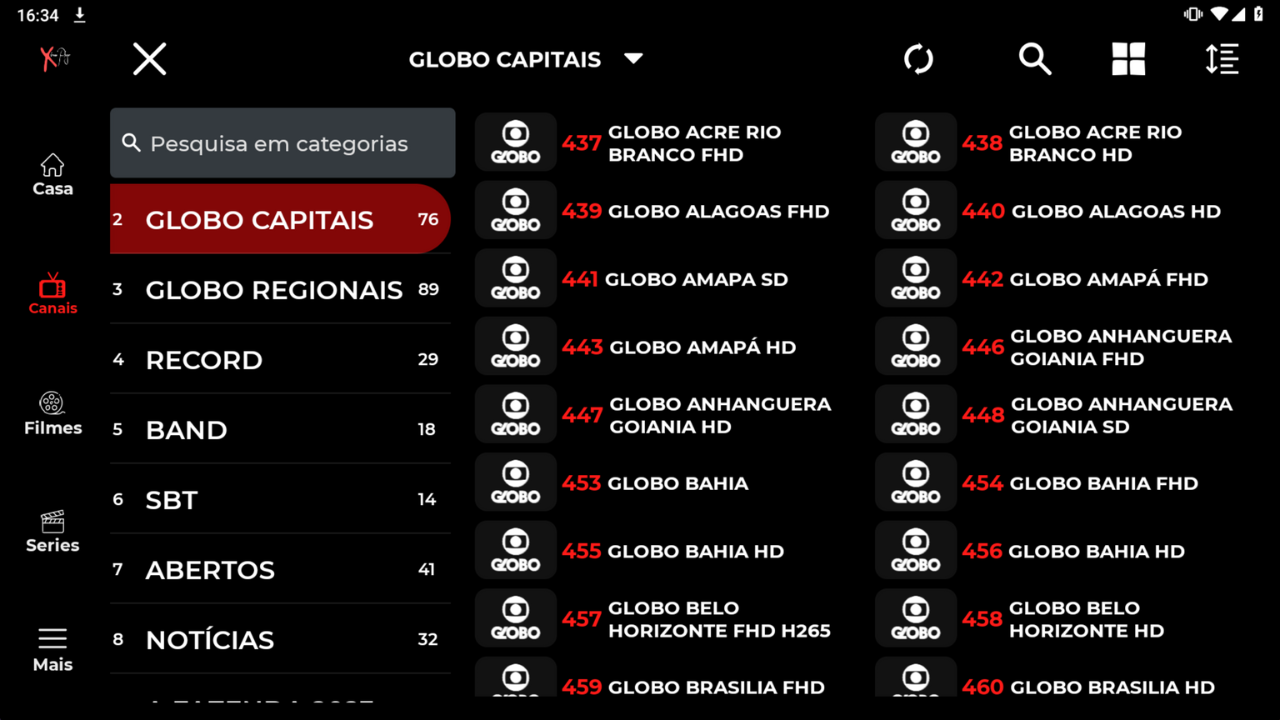The height and width of the screenshot is (720, 1280).
Task: Click the refresh channels icon
Action: [918, 60]
